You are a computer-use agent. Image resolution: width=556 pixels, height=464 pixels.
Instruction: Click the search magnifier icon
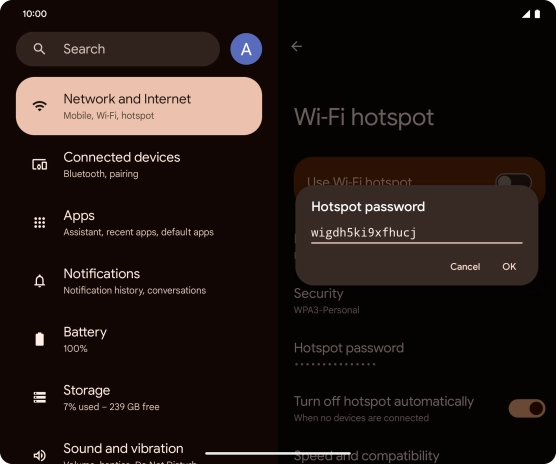point(39,49)
